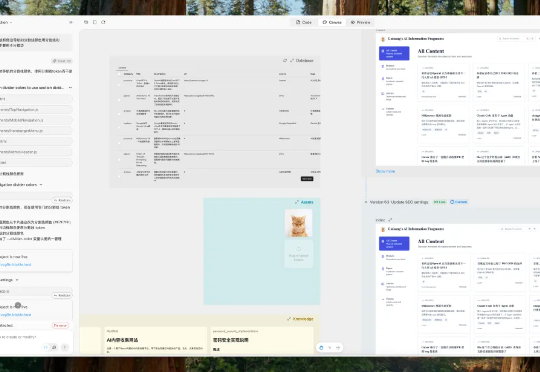
Task: Click the Restore button near the bottom of chat
Action: click(62, 296)
